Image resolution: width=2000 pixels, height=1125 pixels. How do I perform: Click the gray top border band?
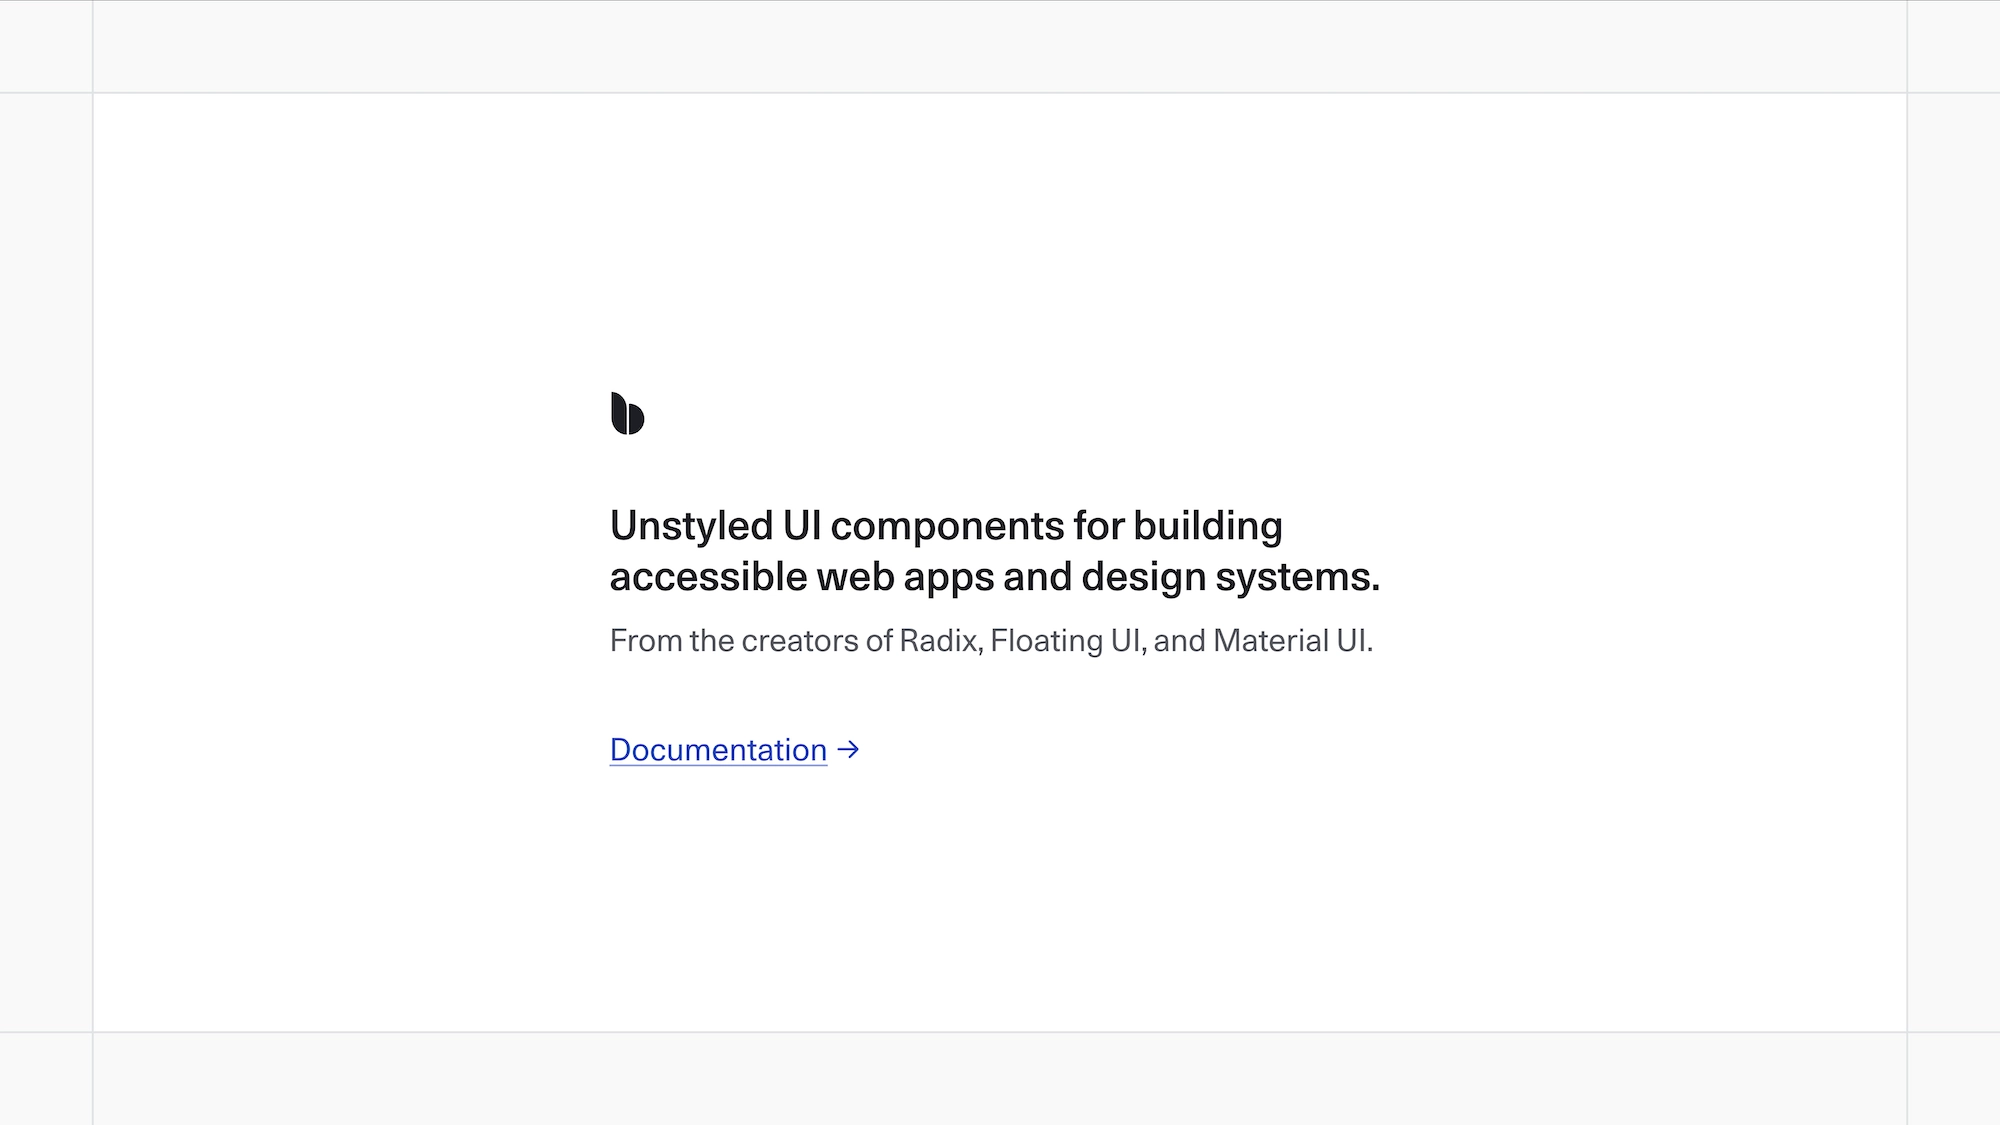point(1000,46)
